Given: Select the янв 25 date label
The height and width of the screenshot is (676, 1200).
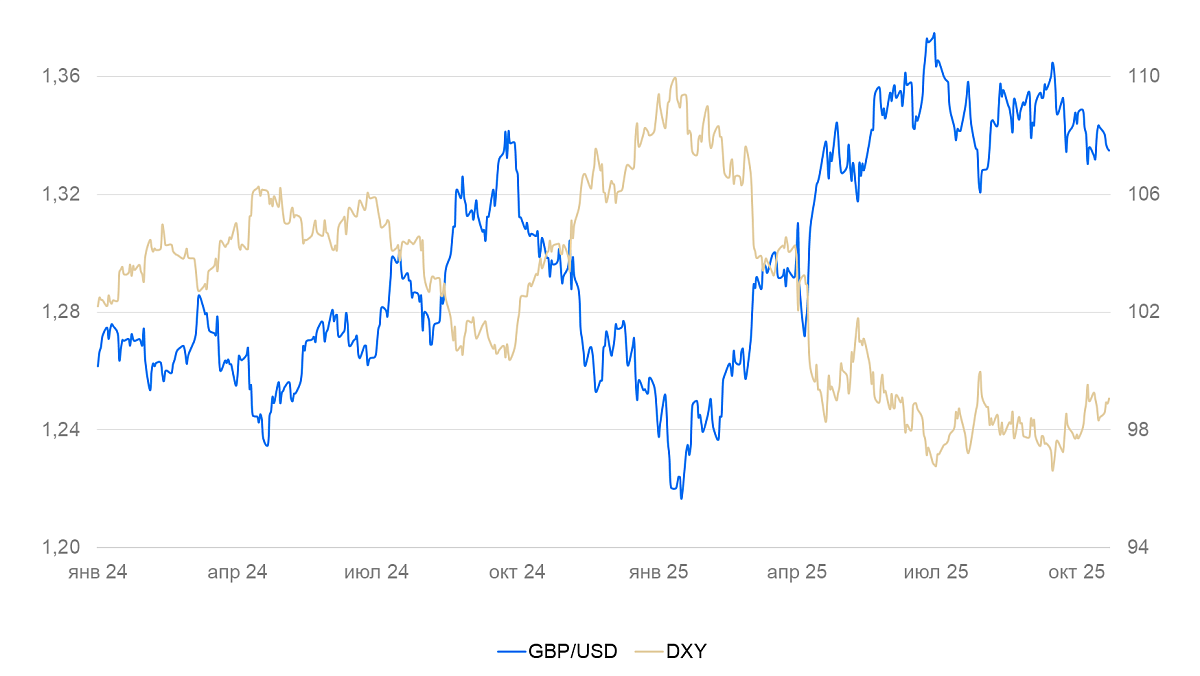Looking at the screenshot, I should [x=658, y=573].
